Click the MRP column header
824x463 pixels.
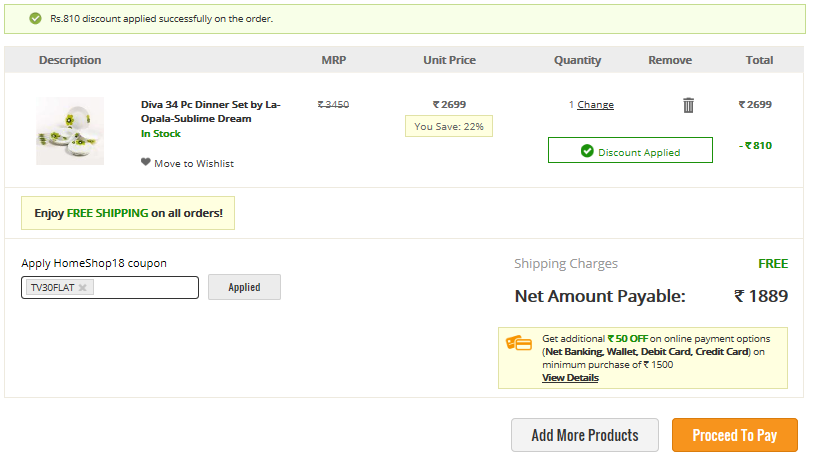coord(334,60)
